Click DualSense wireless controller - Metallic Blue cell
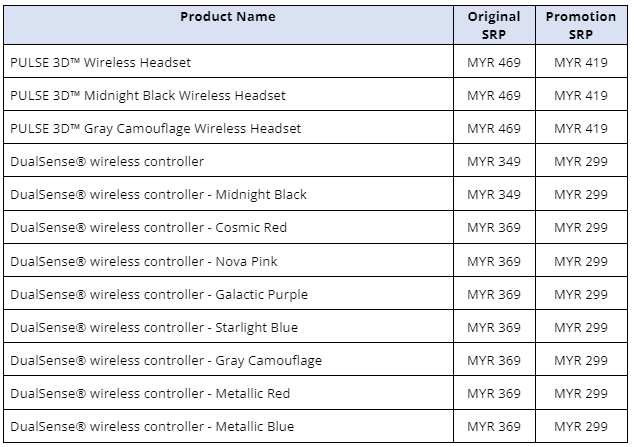 click(x=152, y=427)
